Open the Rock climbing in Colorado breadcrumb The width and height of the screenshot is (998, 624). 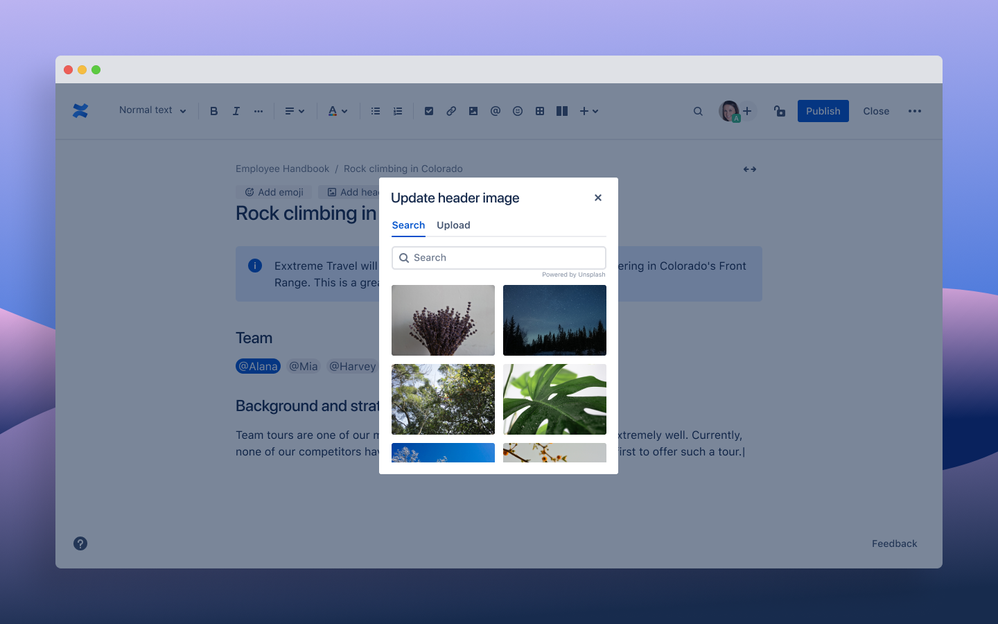(403, 169)
